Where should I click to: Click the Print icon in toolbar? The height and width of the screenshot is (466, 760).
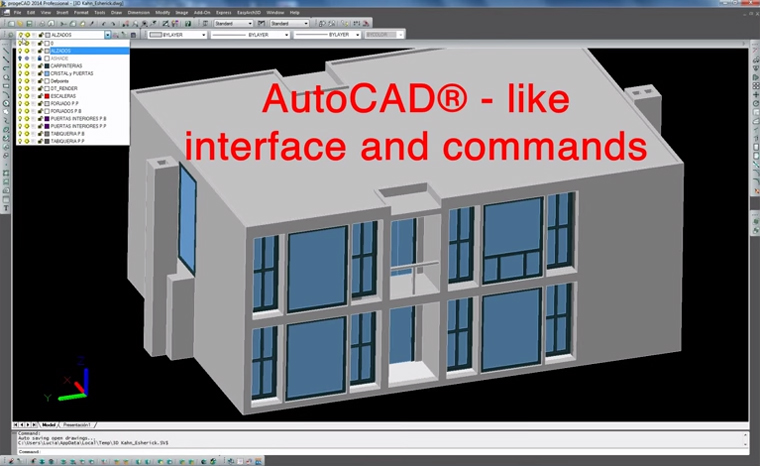(42, 23)
